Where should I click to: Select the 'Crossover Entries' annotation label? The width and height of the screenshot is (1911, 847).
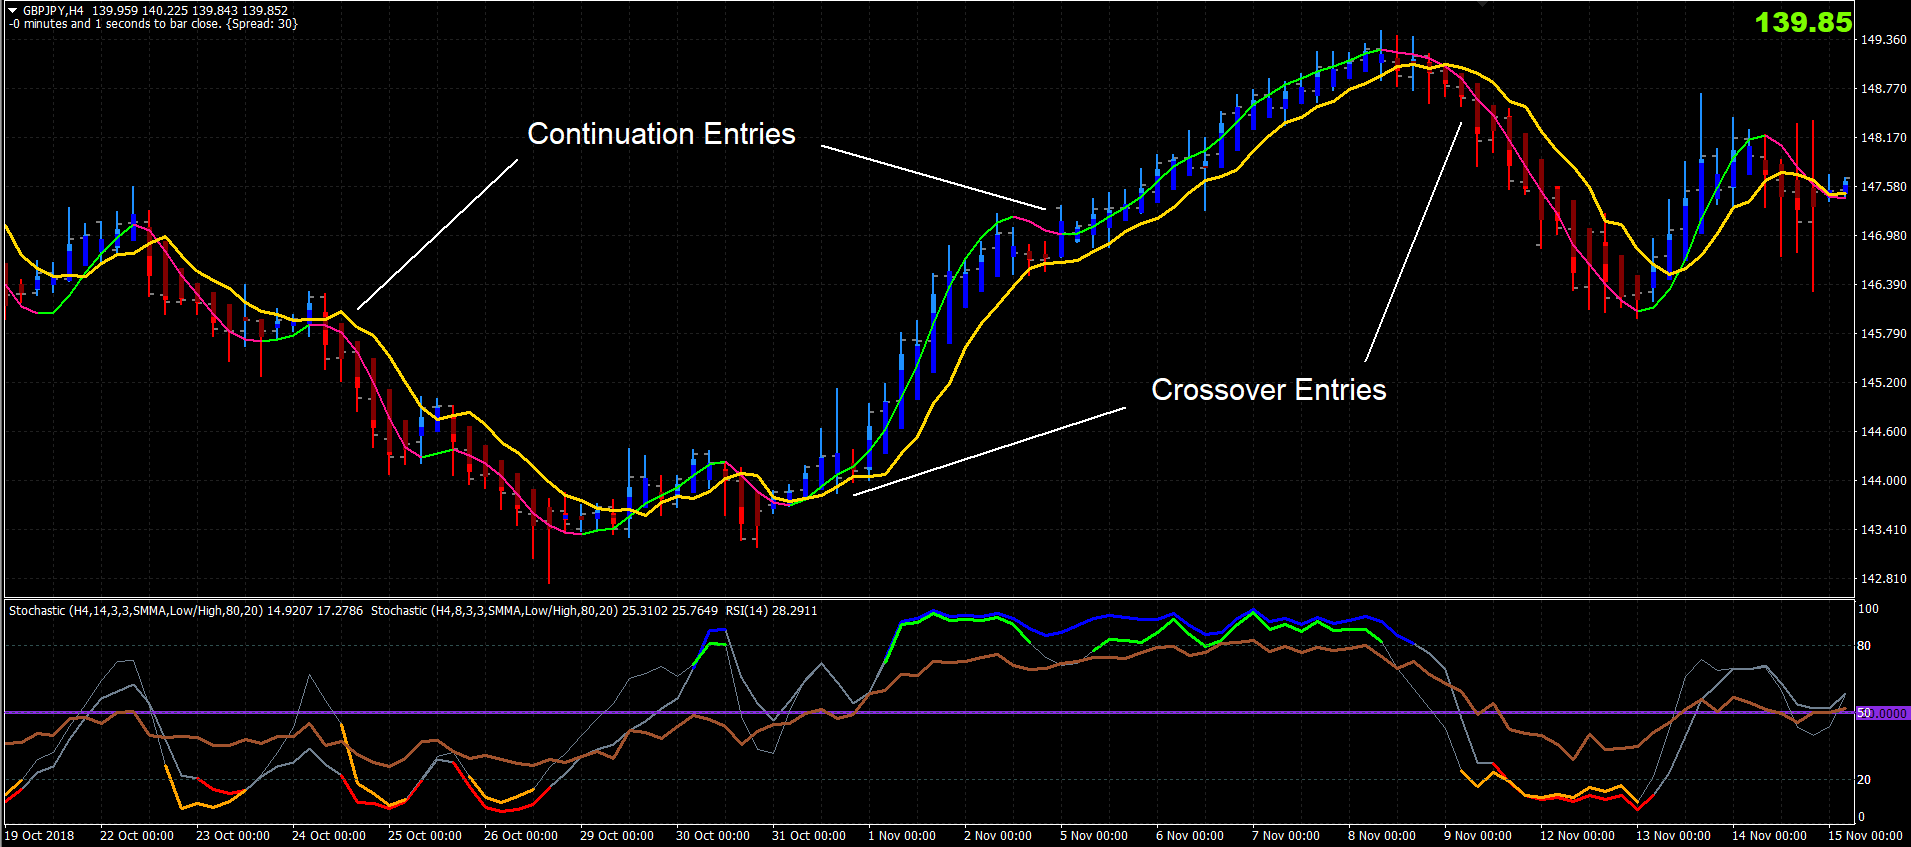pyautogui.click(x=1268, y=390)
